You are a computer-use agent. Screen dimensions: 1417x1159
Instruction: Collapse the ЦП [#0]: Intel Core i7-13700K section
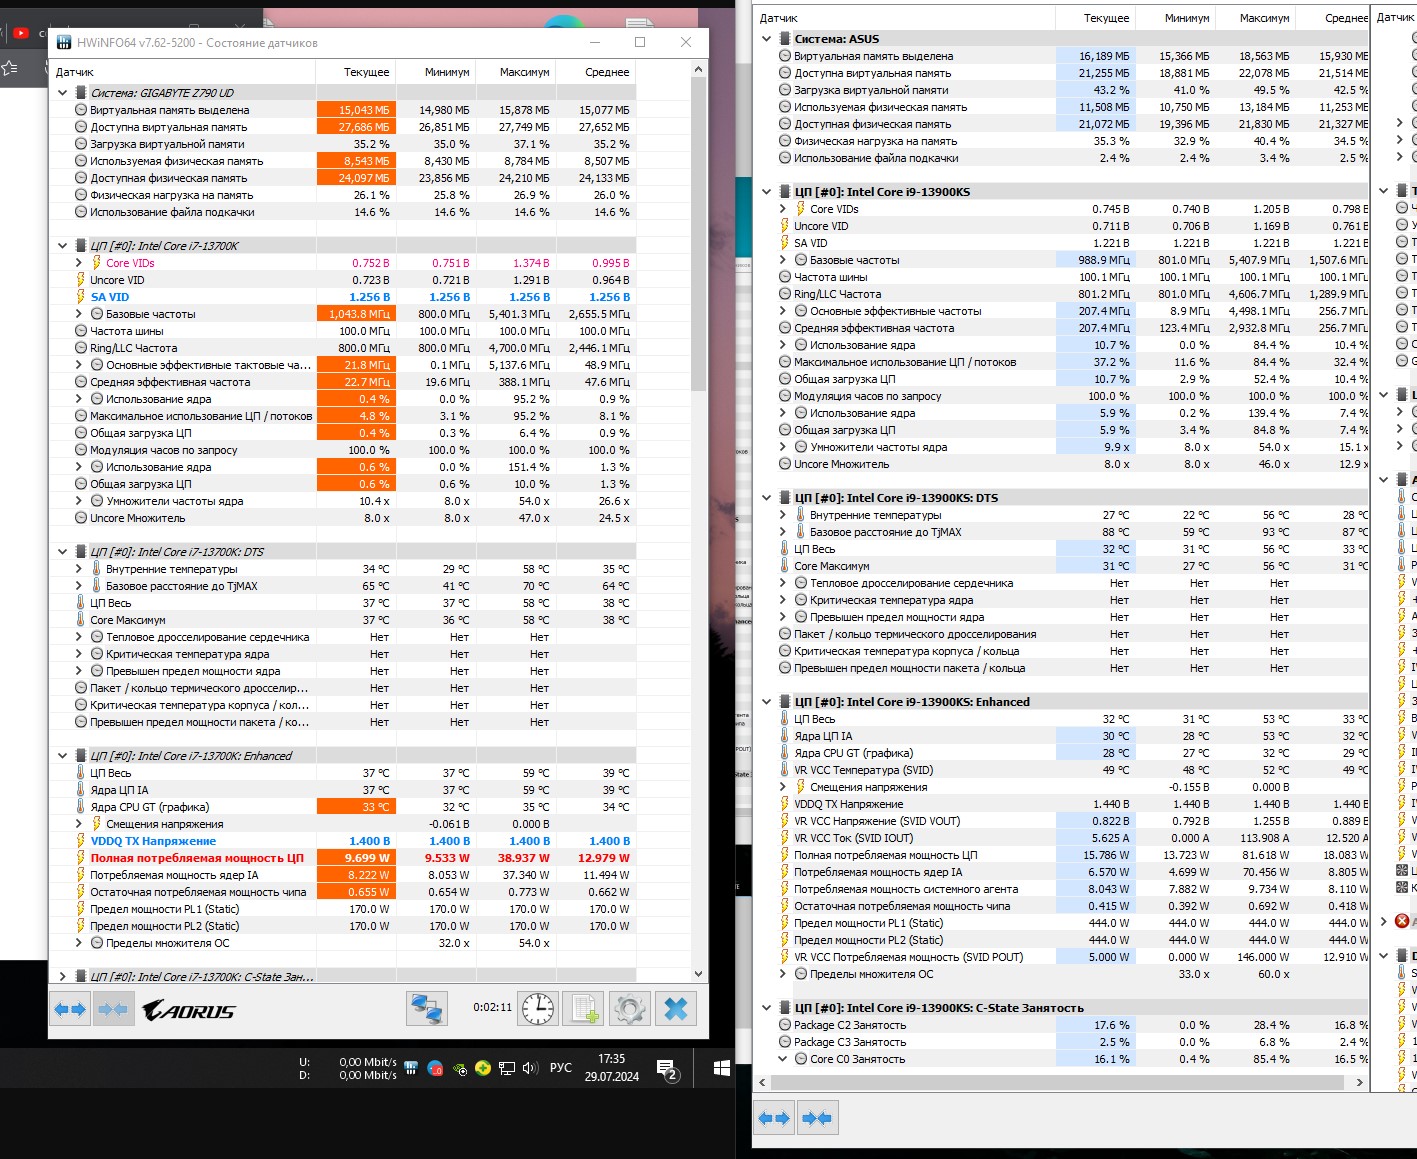pos(62,246)
